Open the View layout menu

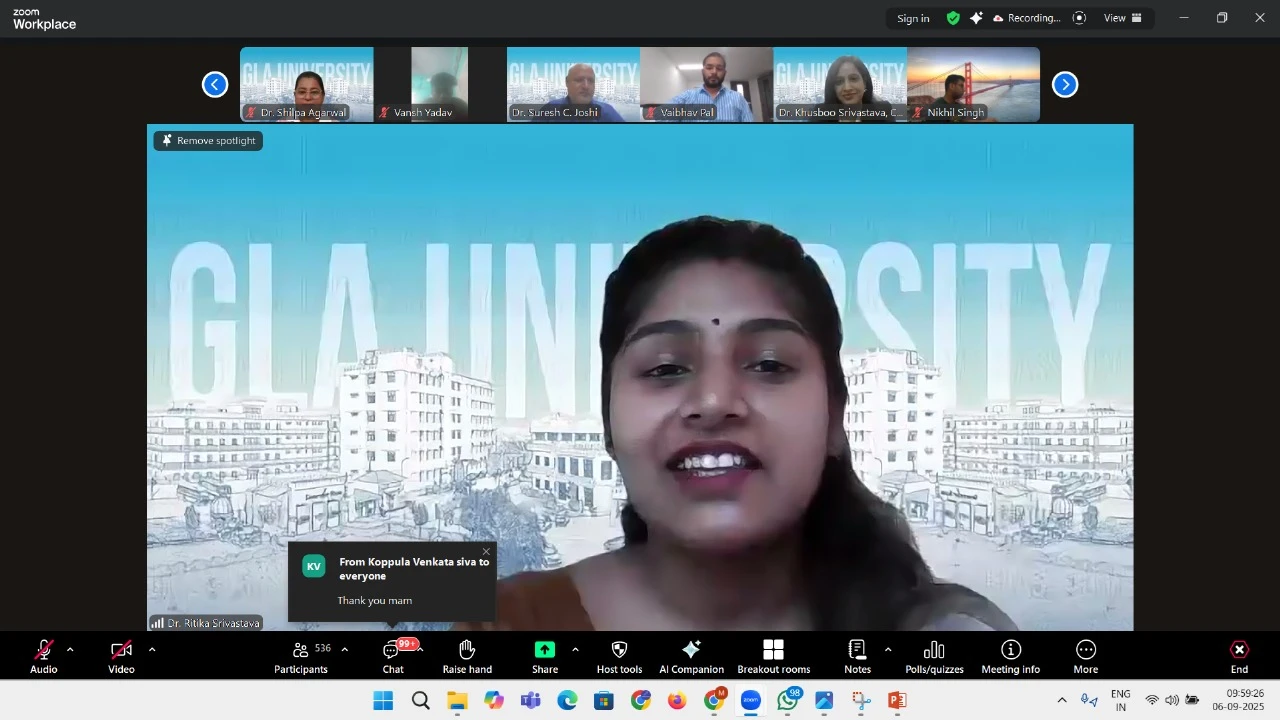point(1122,18)
